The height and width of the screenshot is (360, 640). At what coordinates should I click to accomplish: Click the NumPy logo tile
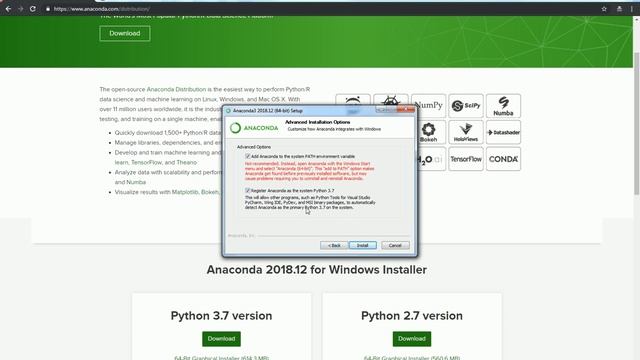[429, 105]
